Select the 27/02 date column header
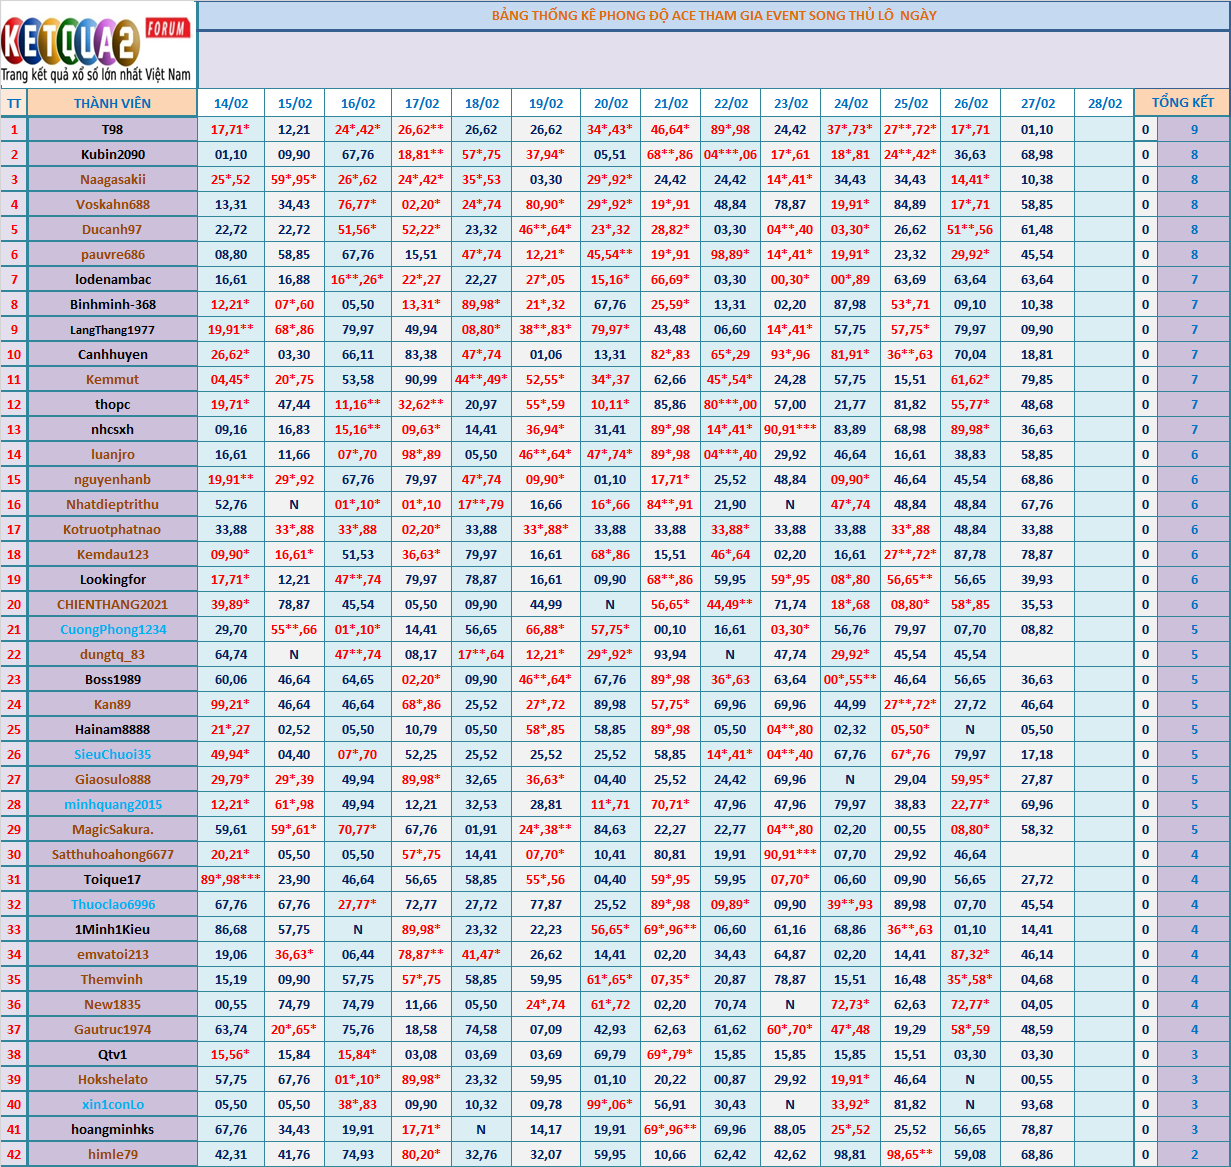The height and width of the screenshot is (1167, 1231). 1037,103
